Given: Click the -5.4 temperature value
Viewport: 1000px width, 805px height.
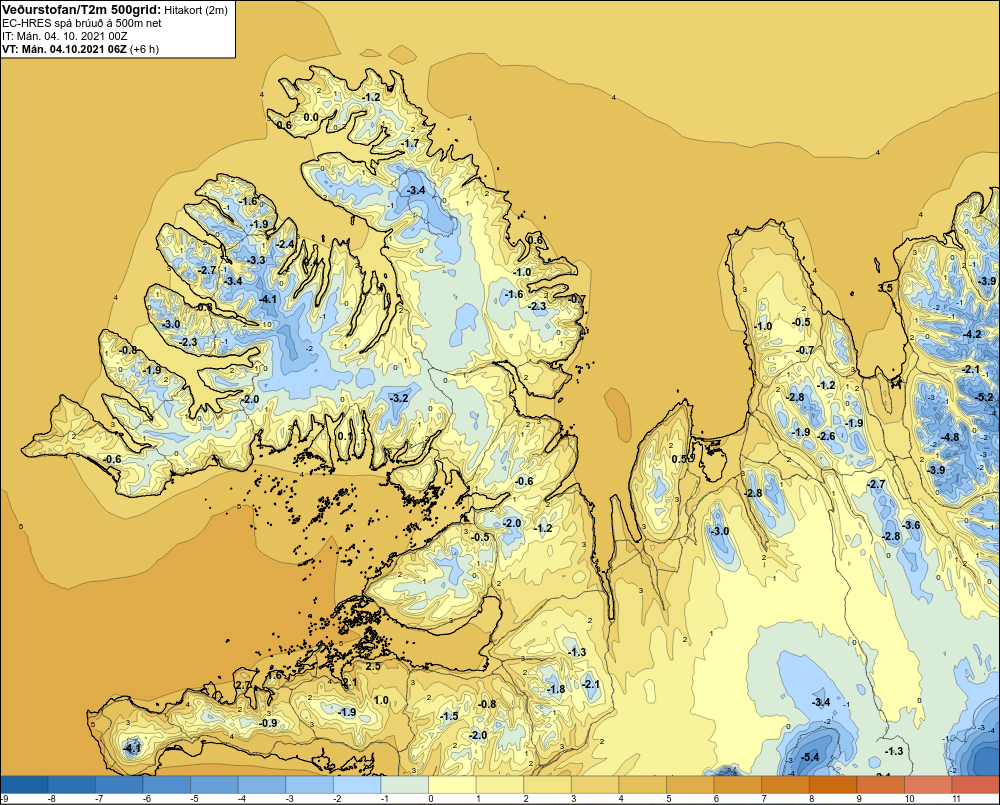Looking at the screenshot, I should 809,757.
